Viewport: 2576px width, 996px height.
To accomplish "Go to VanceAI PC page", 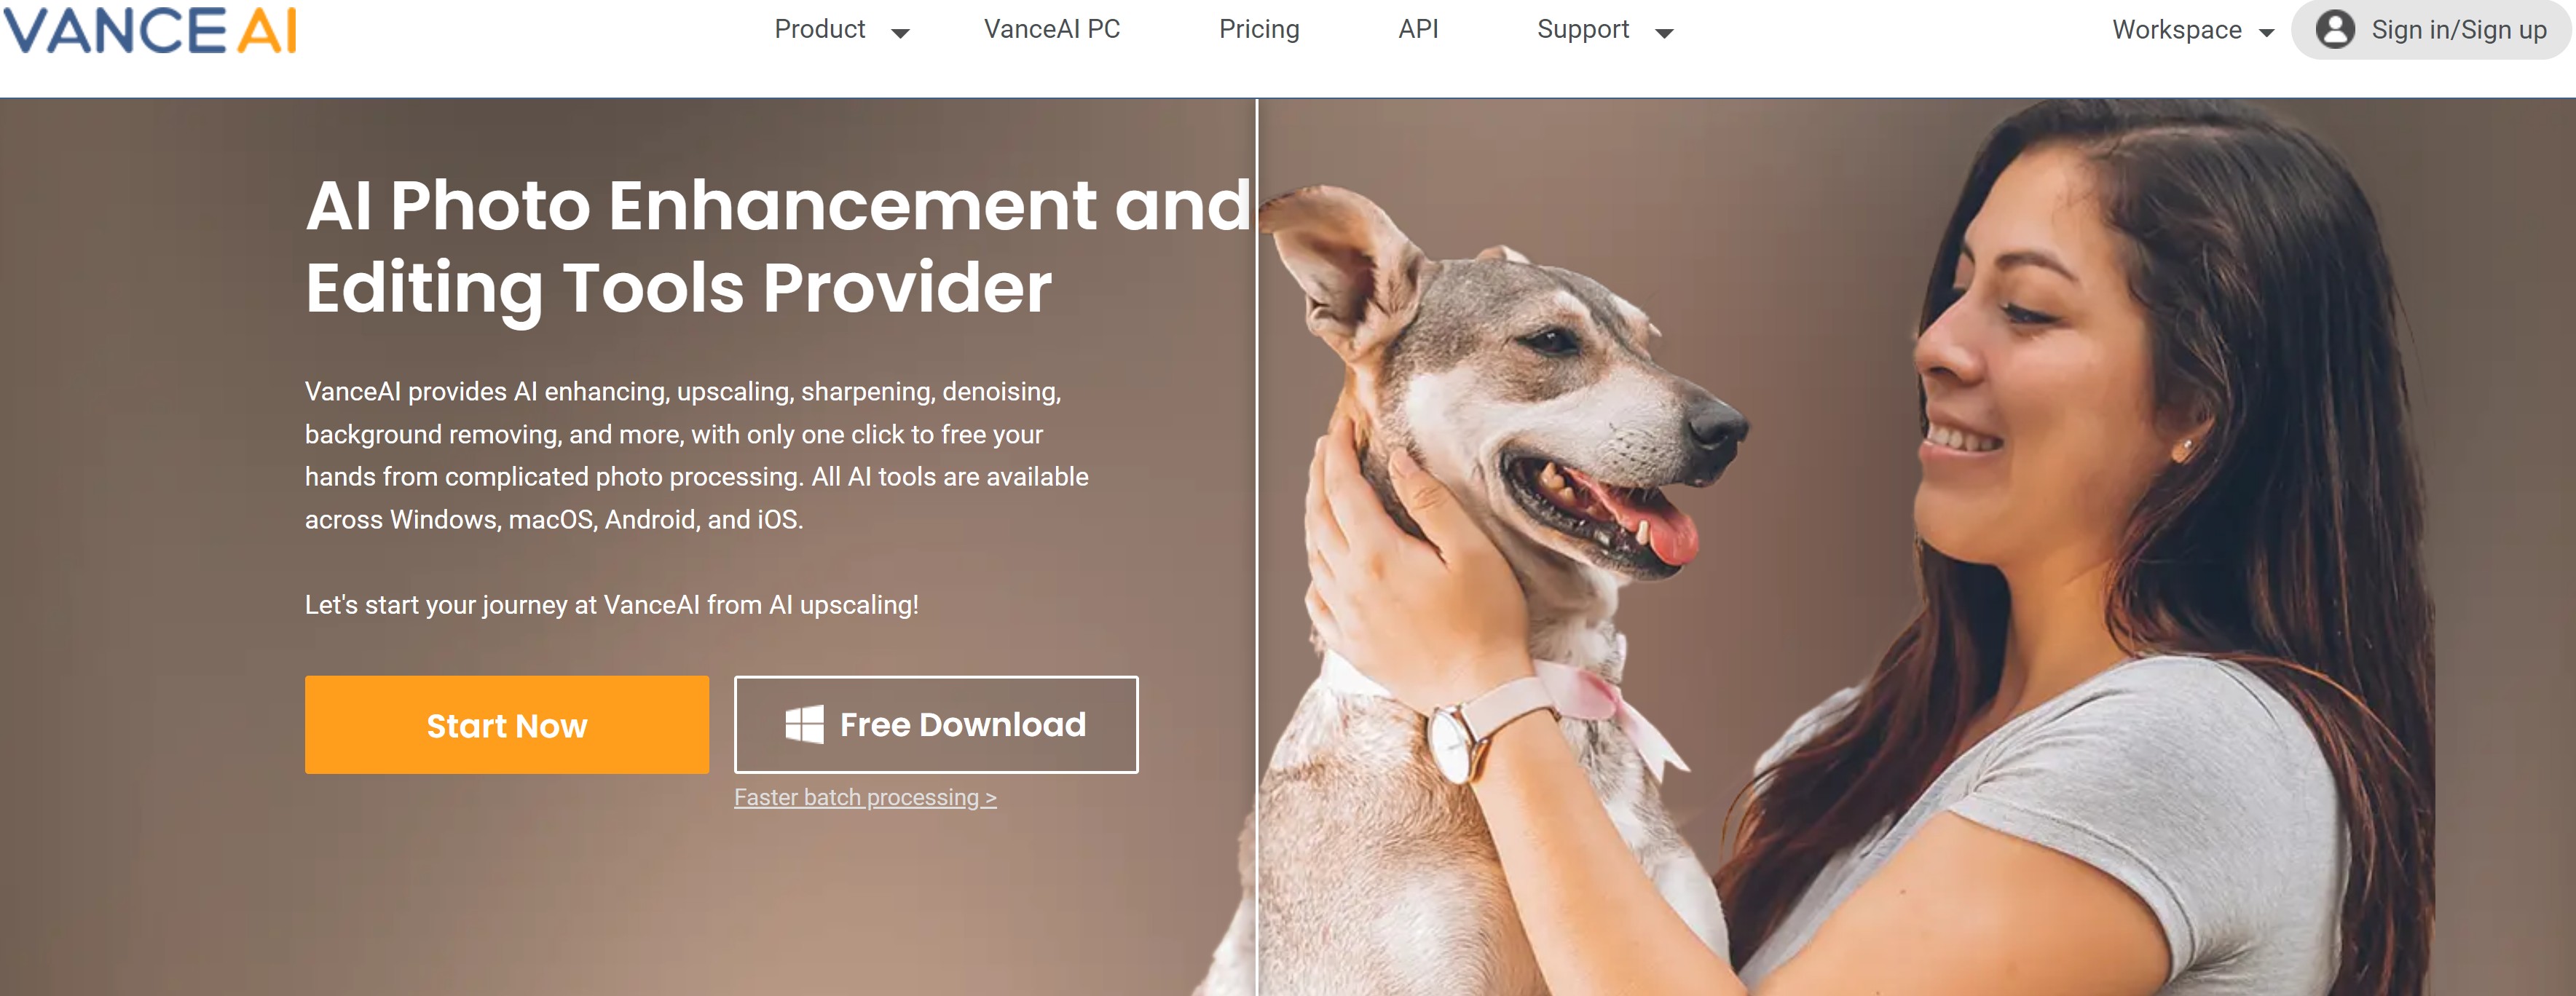I will tap(1052, 30).
